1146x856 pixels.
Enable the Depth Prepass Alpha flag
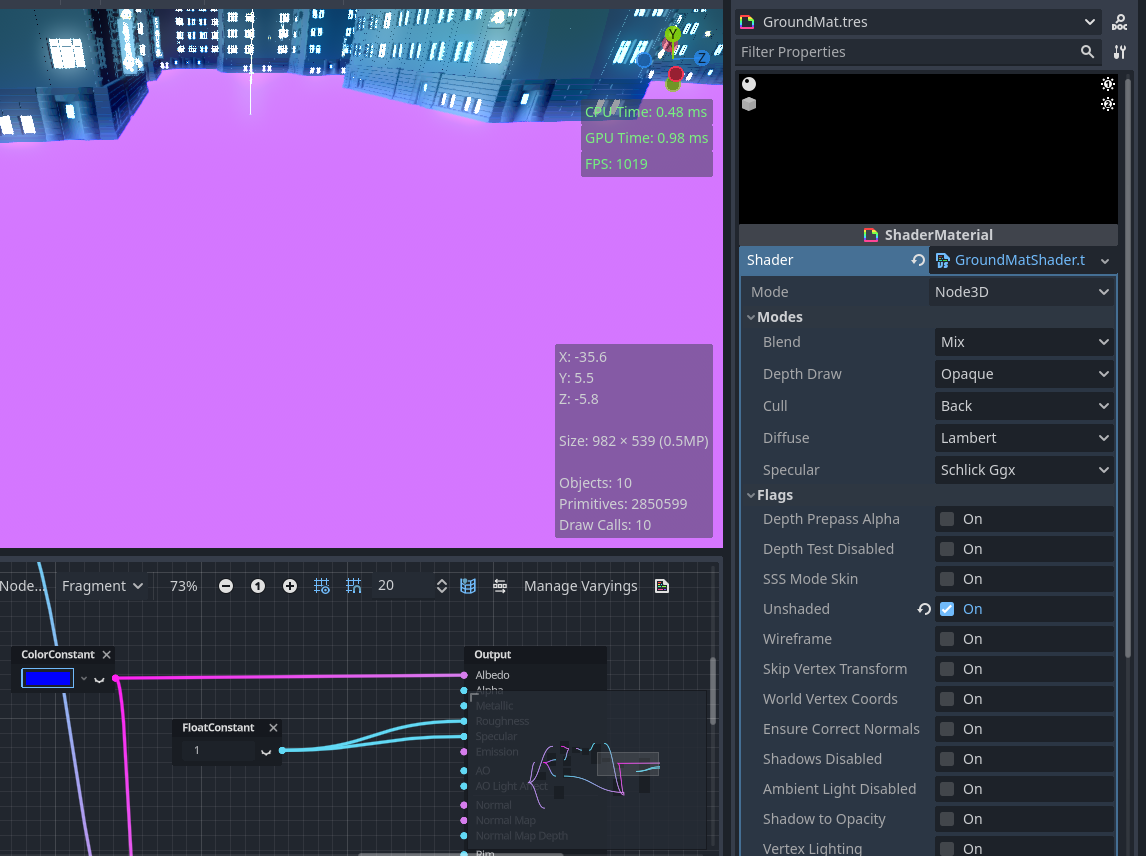tap(946, 518)
